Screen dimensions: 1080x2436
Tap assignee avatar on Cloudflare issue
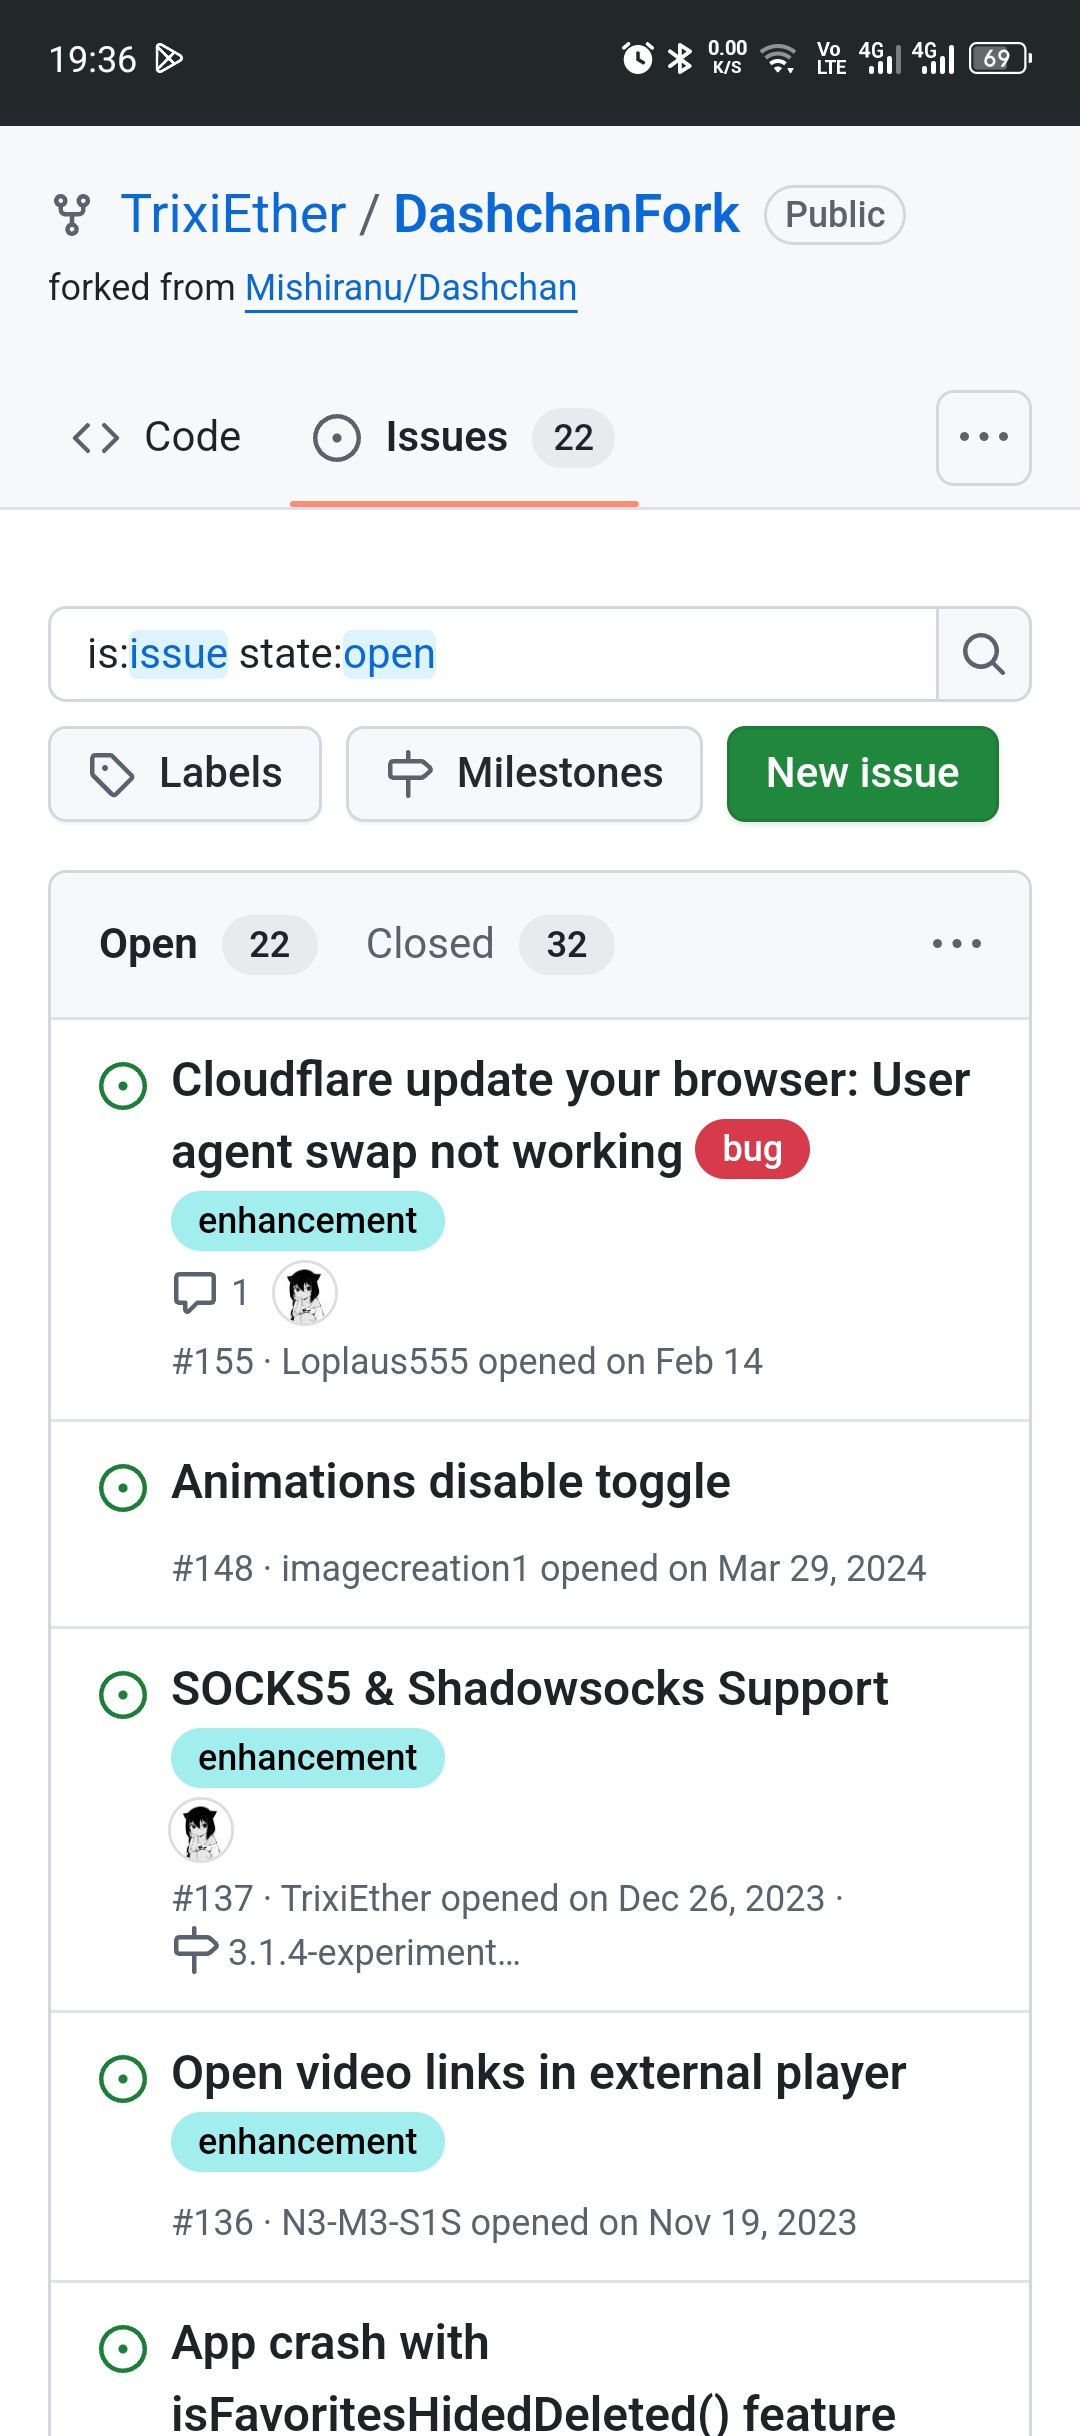coord(305,1292)
